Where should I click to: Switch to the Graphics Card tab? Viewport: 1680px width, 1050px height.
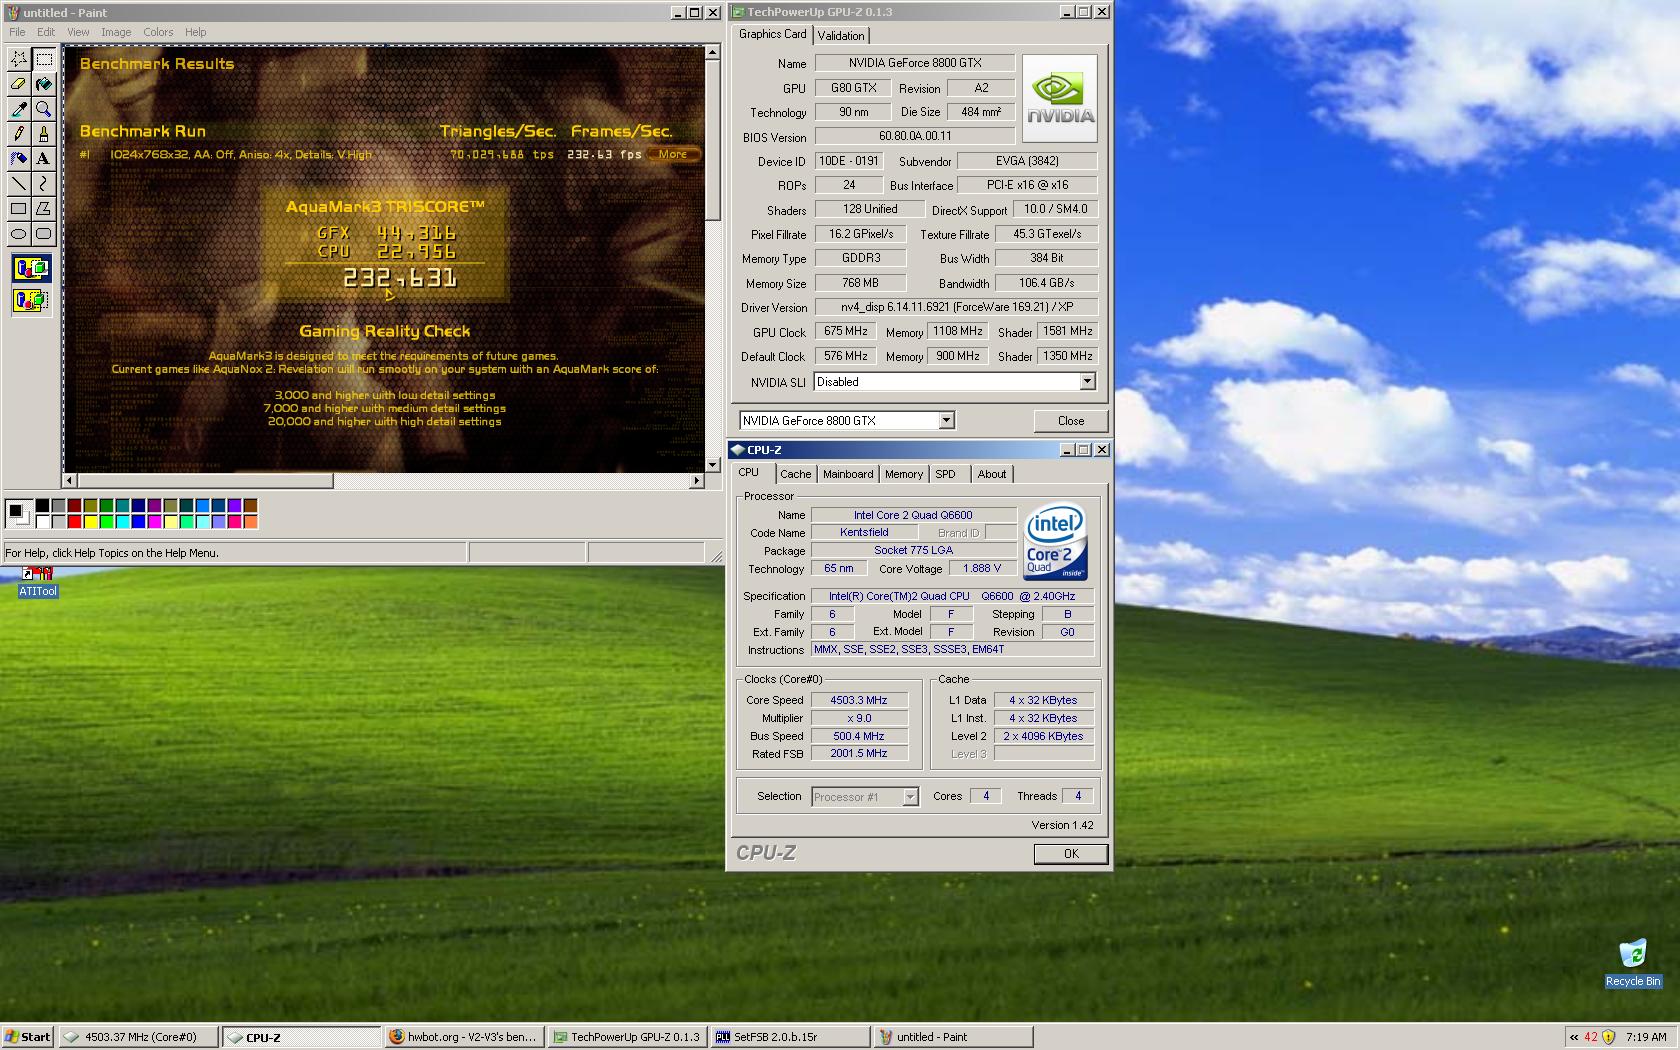click(x=772, y=34)
